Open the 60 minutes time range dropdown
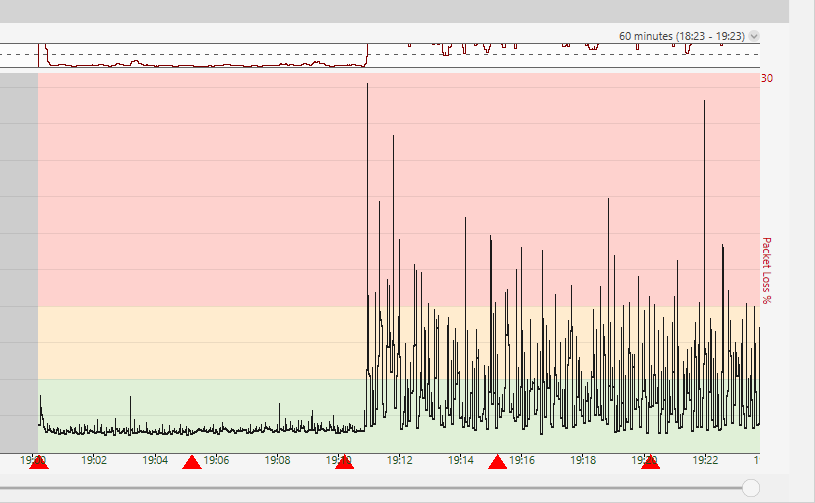The width and height of the screenshot is (815, 503). [754, 36]
